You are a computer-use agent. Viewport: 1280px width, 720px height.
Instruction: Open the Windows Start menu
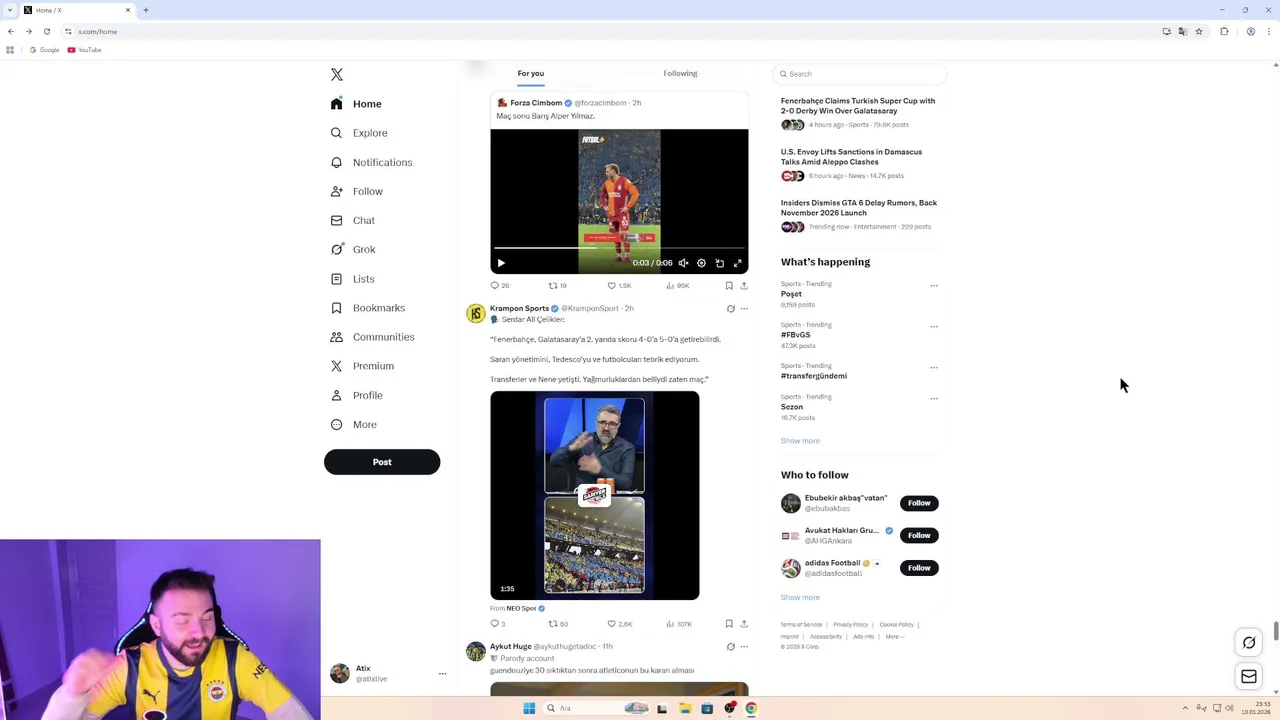529,708
